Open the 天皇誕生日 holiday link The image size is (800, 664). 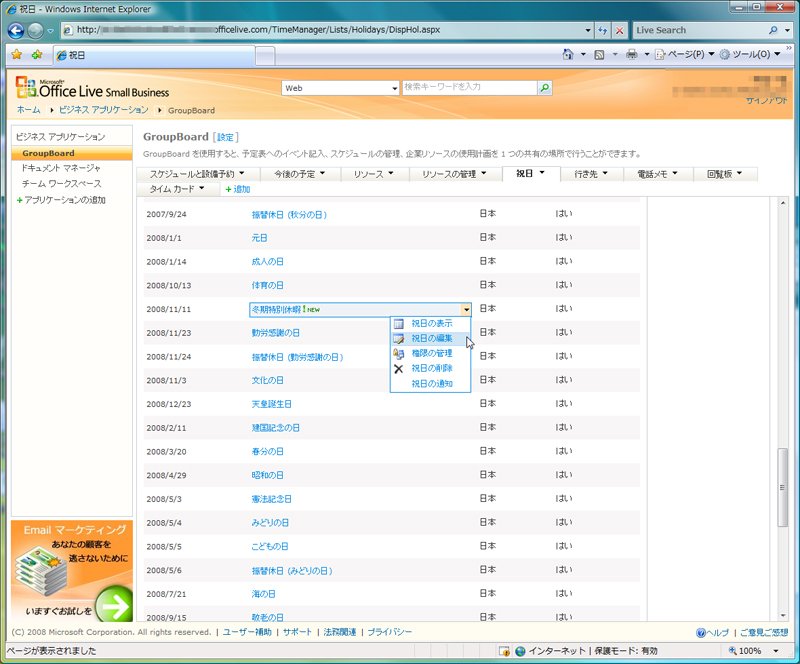tap(271, 404)
